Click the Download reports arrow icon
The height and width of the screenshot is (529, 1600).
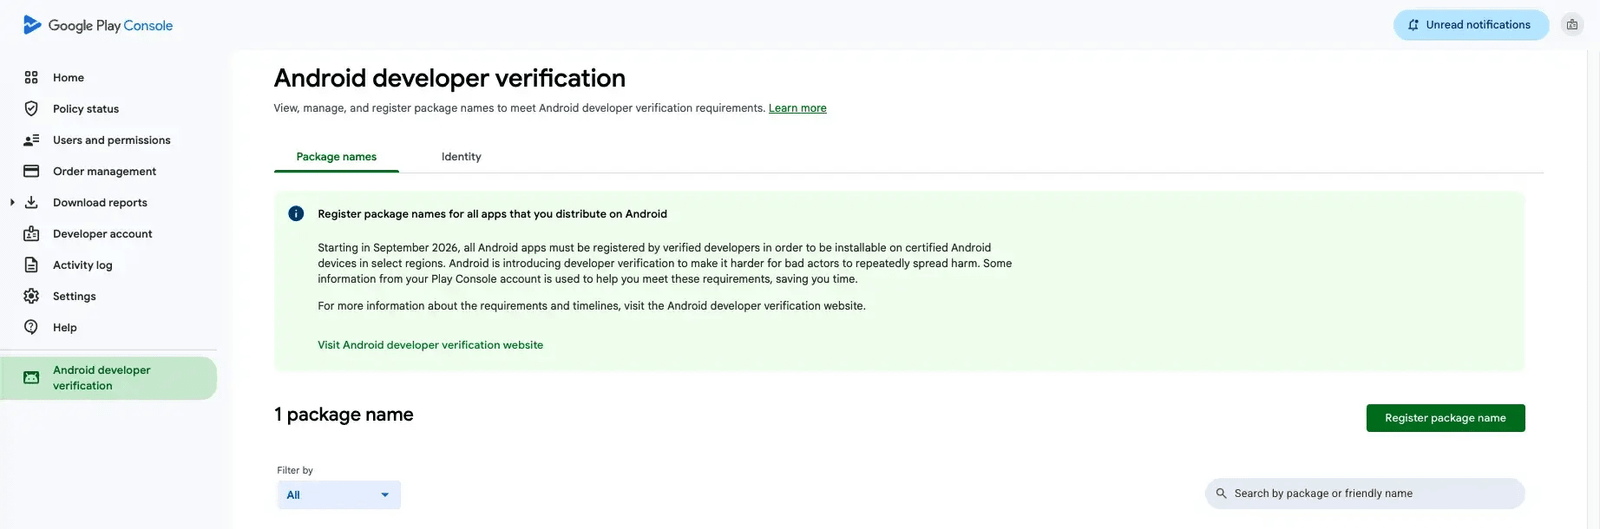click(x=31, y=202)
